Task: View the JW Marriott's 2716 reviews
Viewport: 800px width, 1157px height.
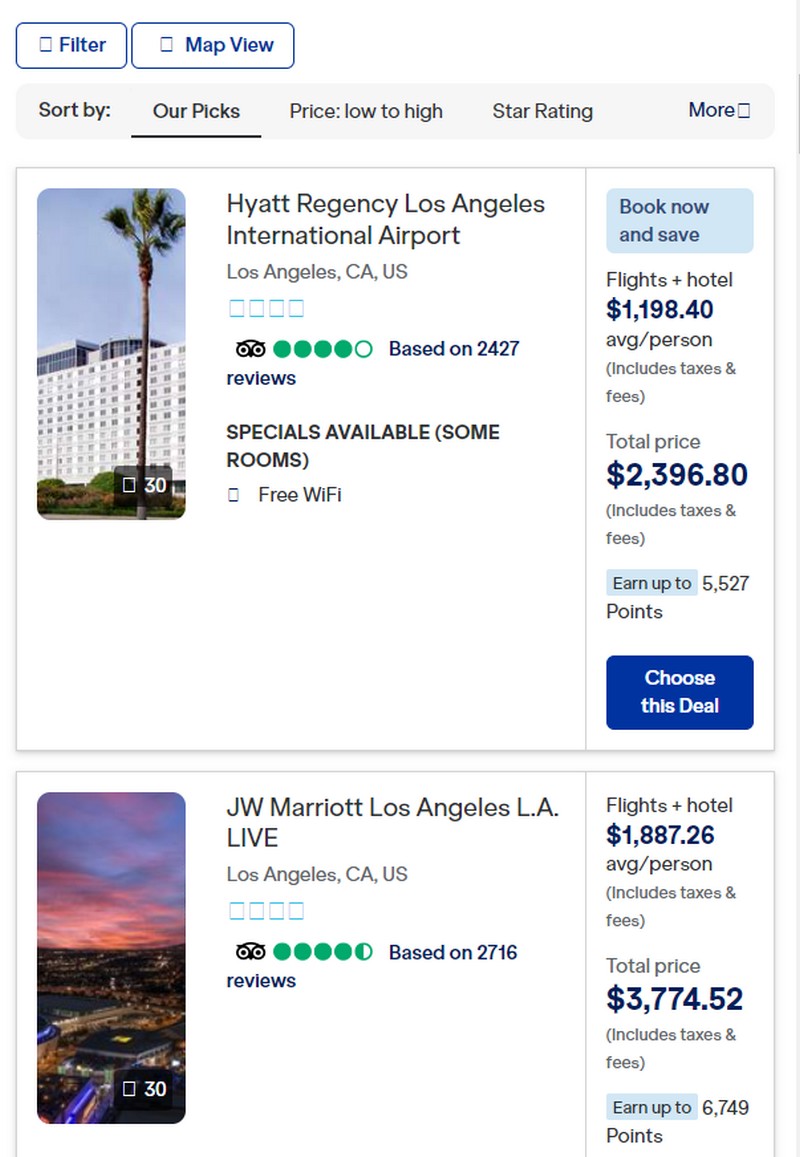Action: click(372, 967)
